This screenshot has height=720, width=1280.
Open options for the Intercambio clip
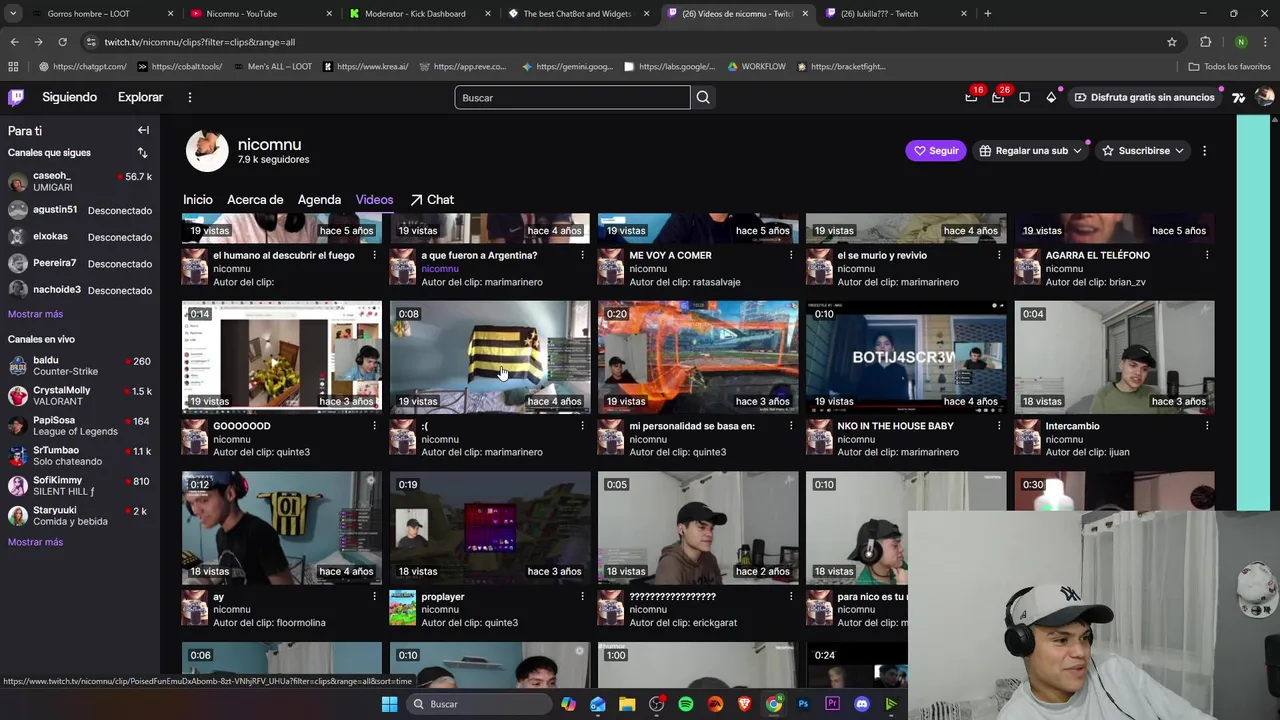click(1207, 426)
